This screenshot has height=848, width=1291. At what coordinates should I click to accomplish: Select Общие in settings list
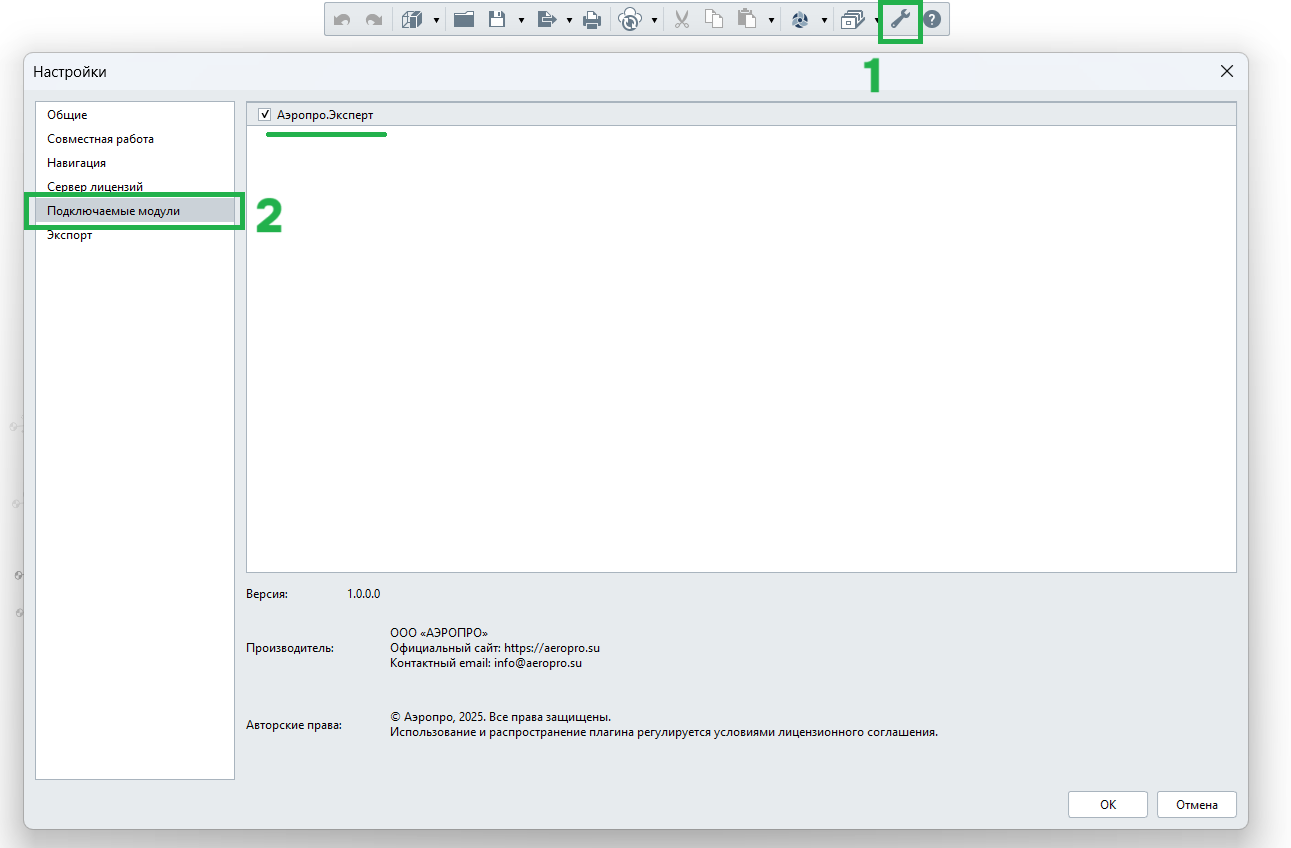click(67, 115)
